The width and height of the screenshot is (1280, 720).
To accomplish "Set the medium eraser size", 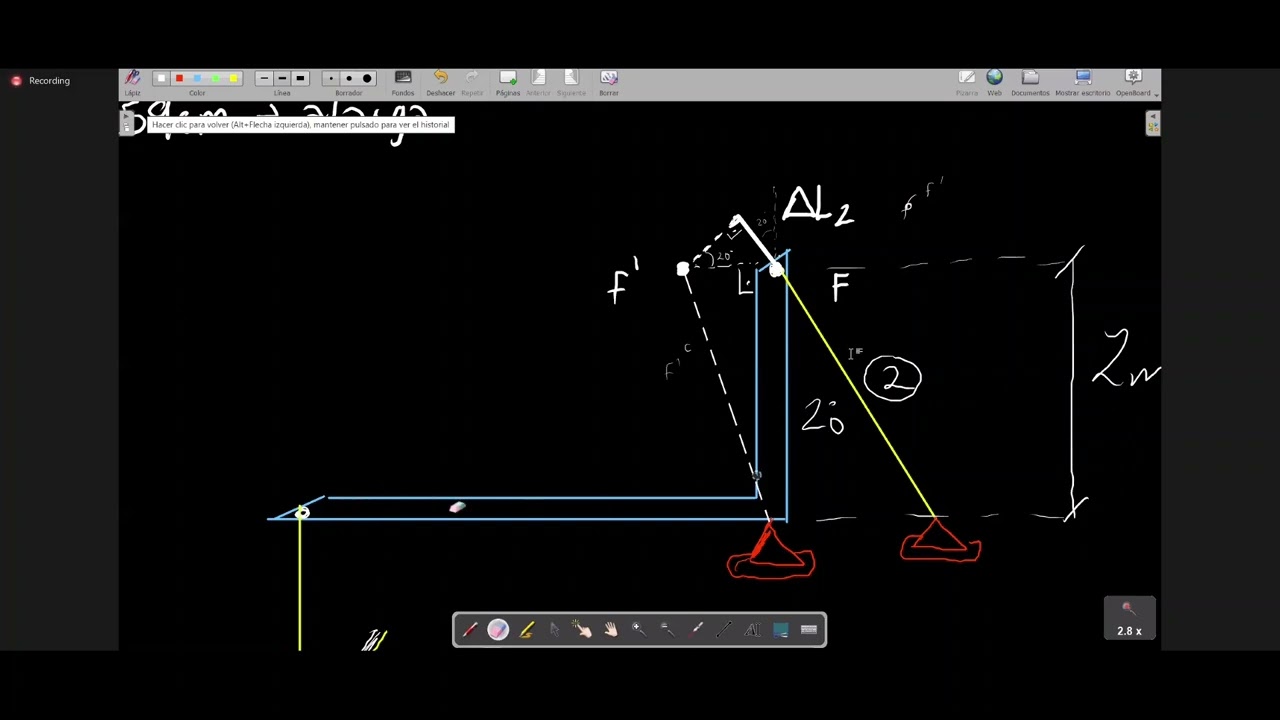I will click(x=349, y=78).
